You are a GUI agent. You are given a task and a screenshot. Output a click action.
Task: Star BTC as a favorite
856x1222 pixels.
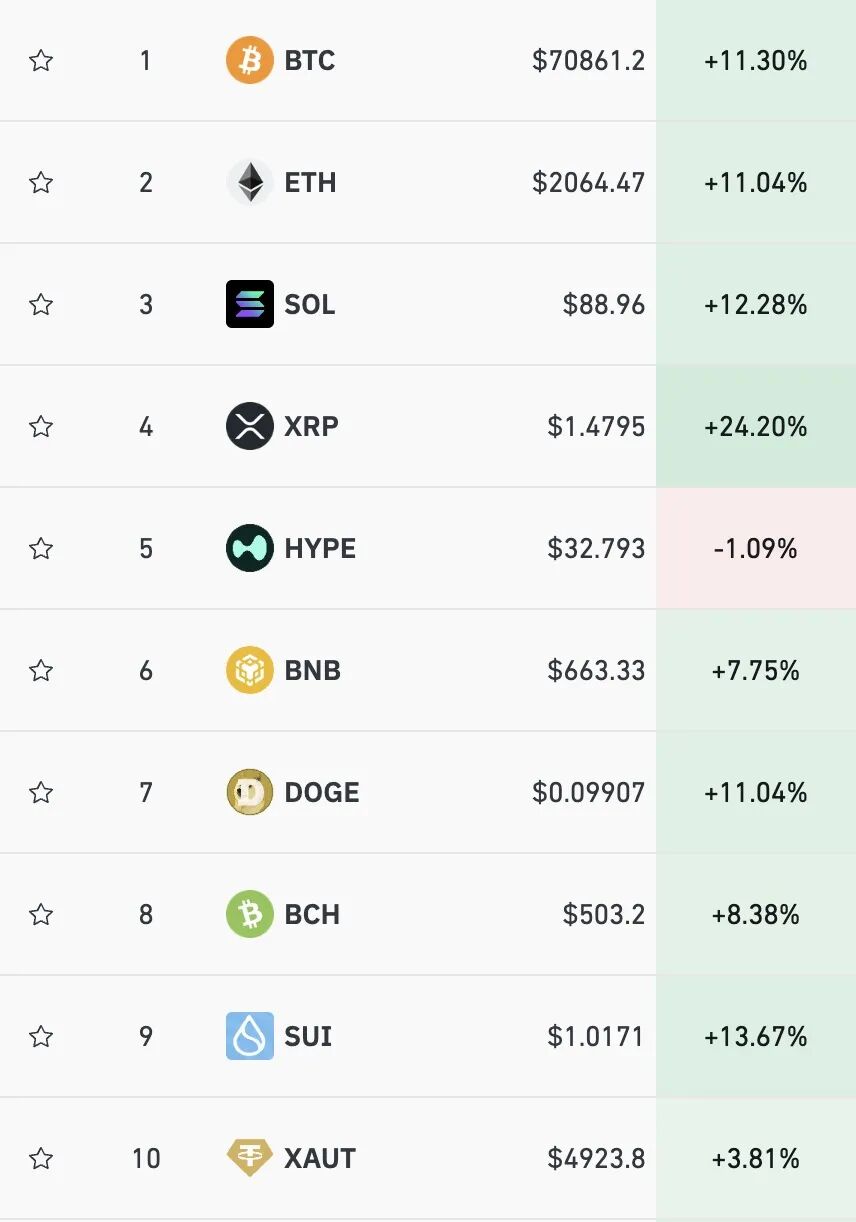click(41, 61)
